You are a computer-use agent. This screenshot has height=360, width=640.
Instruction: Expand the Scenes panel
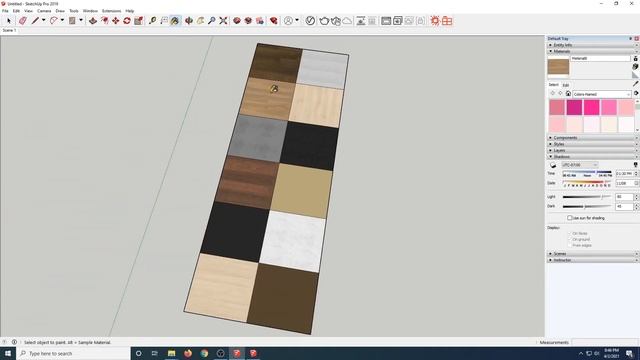point(592,254)
